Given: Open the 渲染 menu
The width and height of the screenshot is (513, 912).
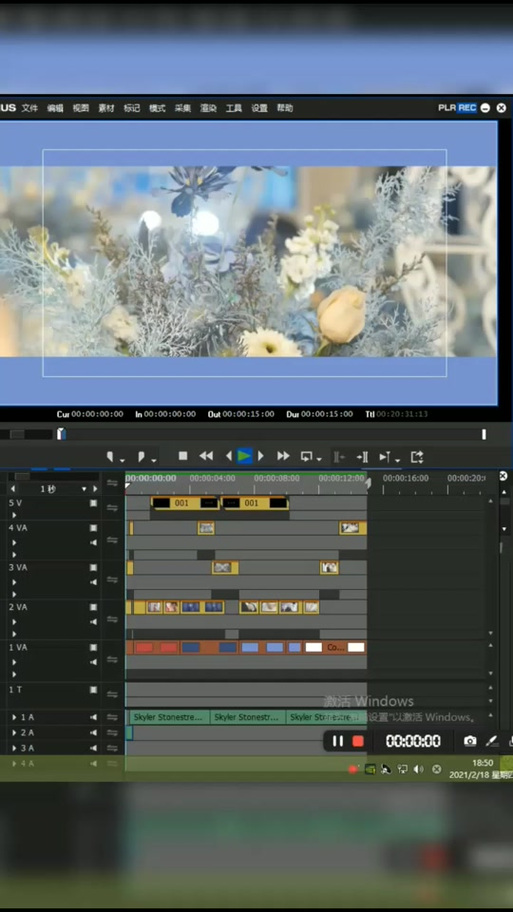Looking at the screenshot, I should point(208,108).
